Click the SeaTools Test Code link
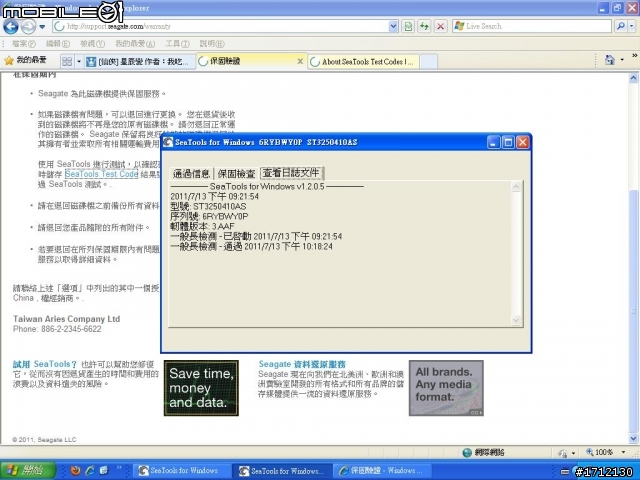The width and height of the screenshot is (640, 480). pyautogui.click(x=101, y=174)
